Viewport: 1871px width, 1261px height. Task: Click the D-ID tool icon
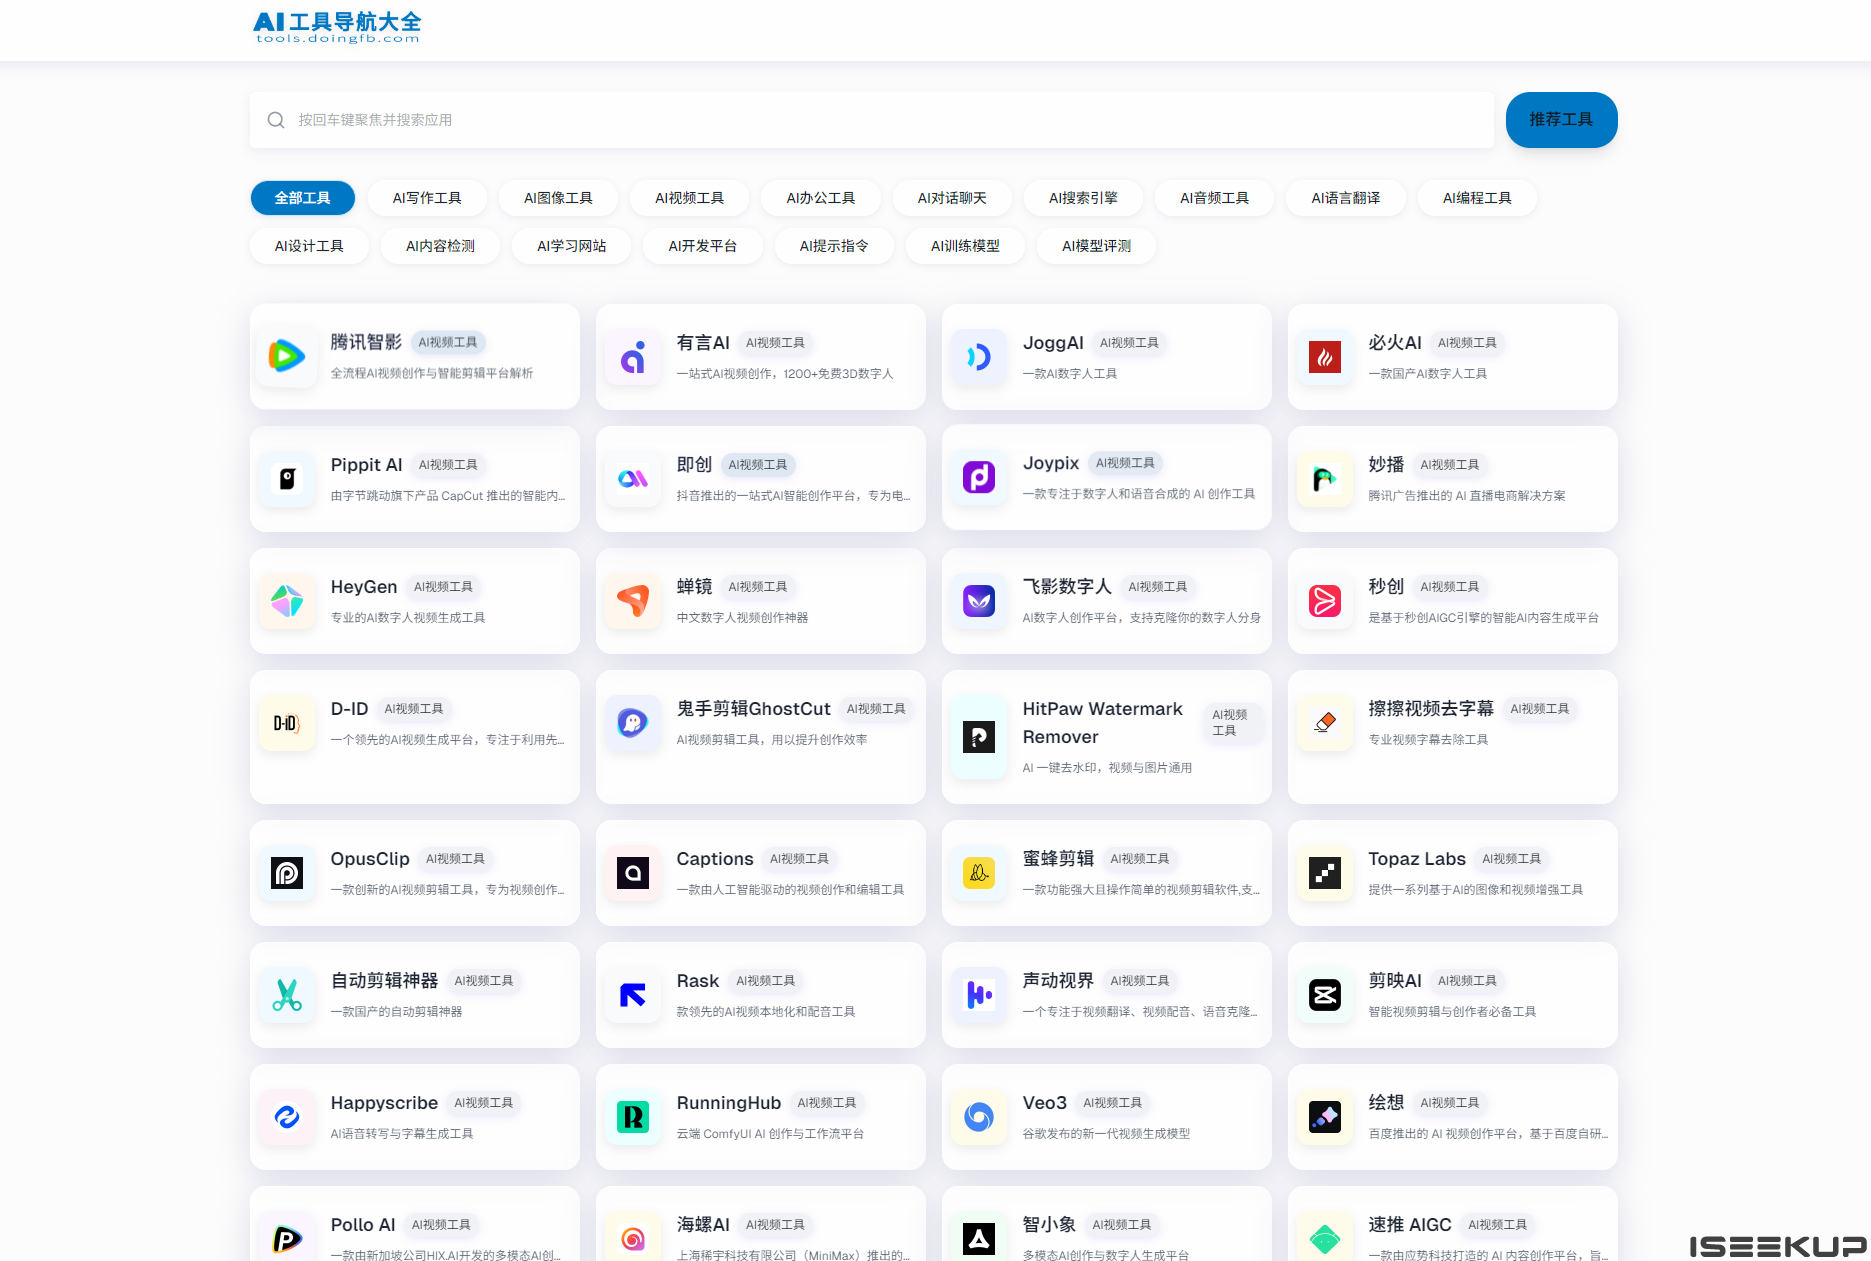point(287,723)
